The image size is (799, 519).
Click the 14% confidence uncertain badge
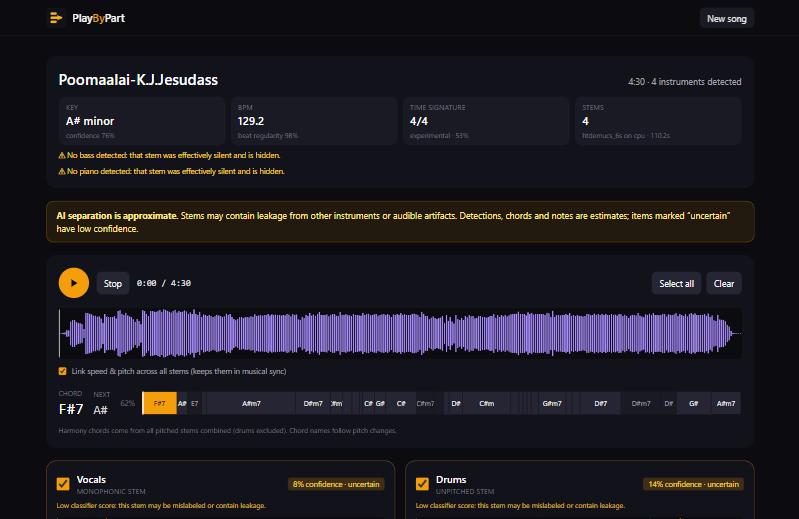pos(693,484)
